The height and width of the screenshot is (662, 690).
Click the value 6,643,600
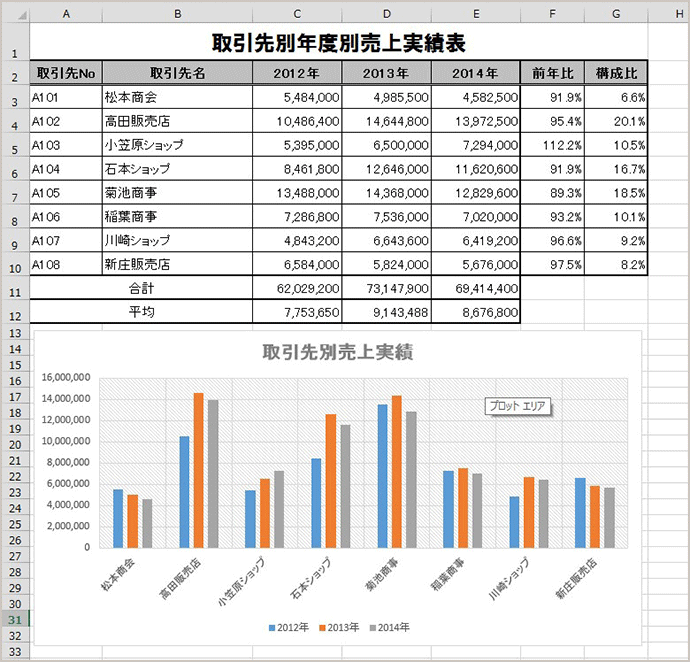tap(386, 240)
